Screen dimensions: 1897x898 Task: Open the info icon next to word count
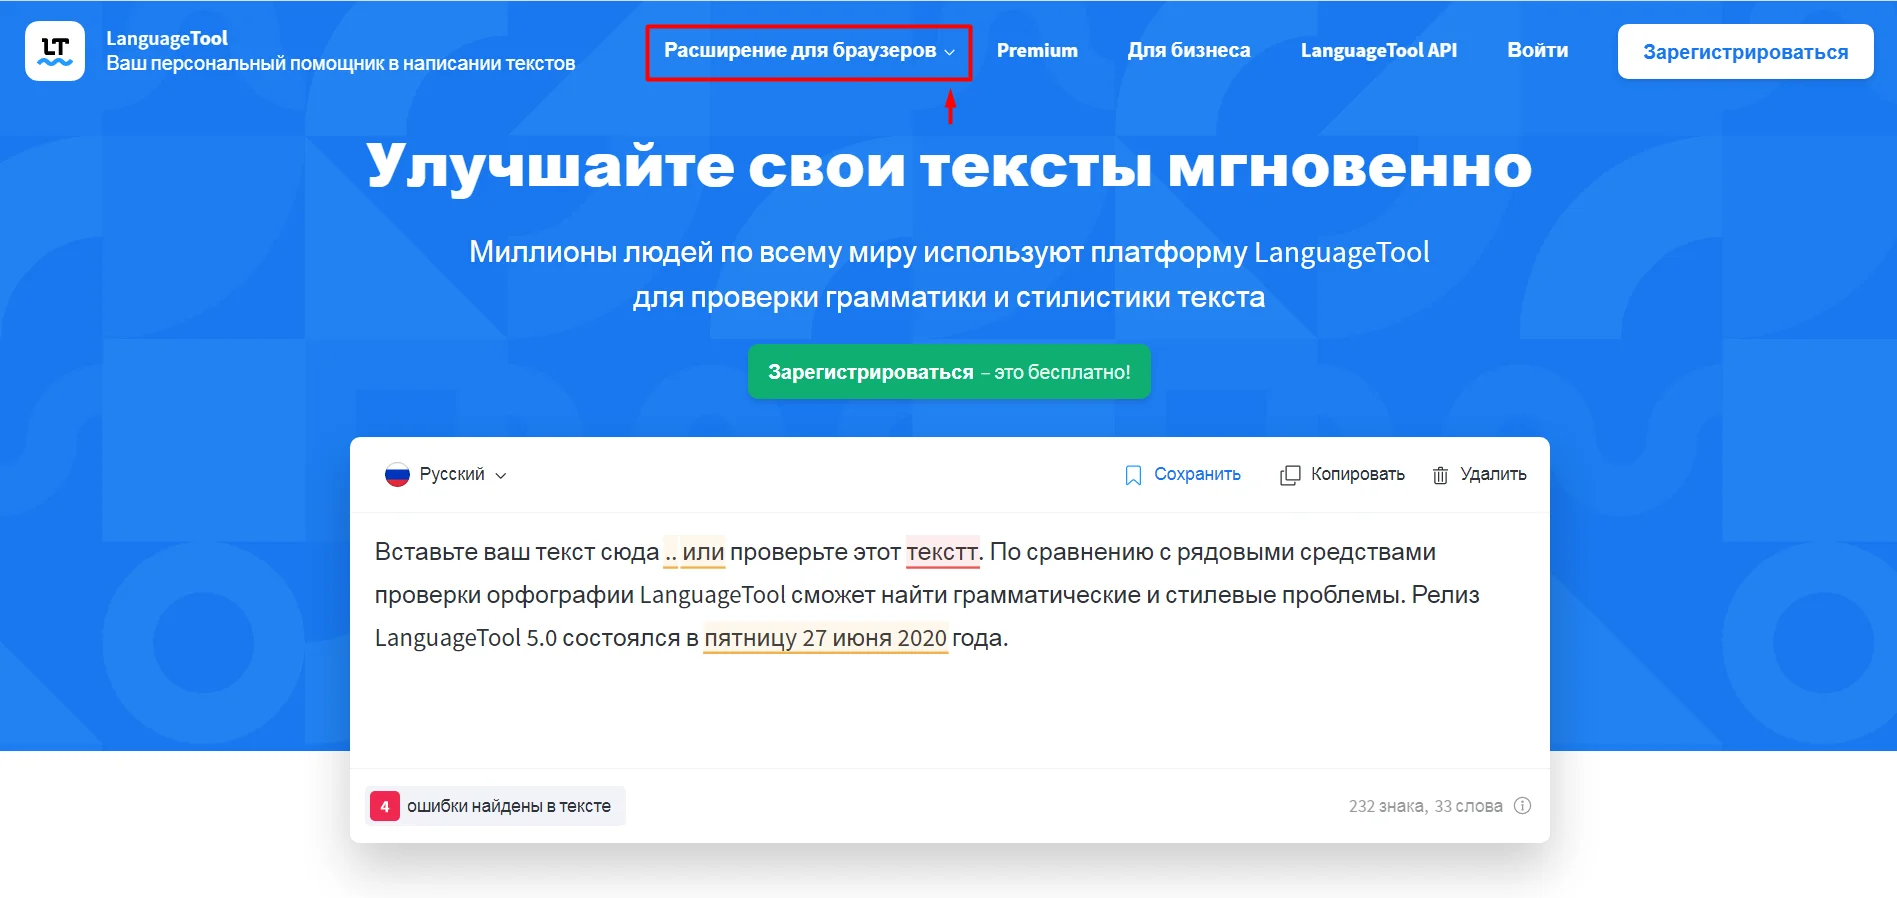1522,806
